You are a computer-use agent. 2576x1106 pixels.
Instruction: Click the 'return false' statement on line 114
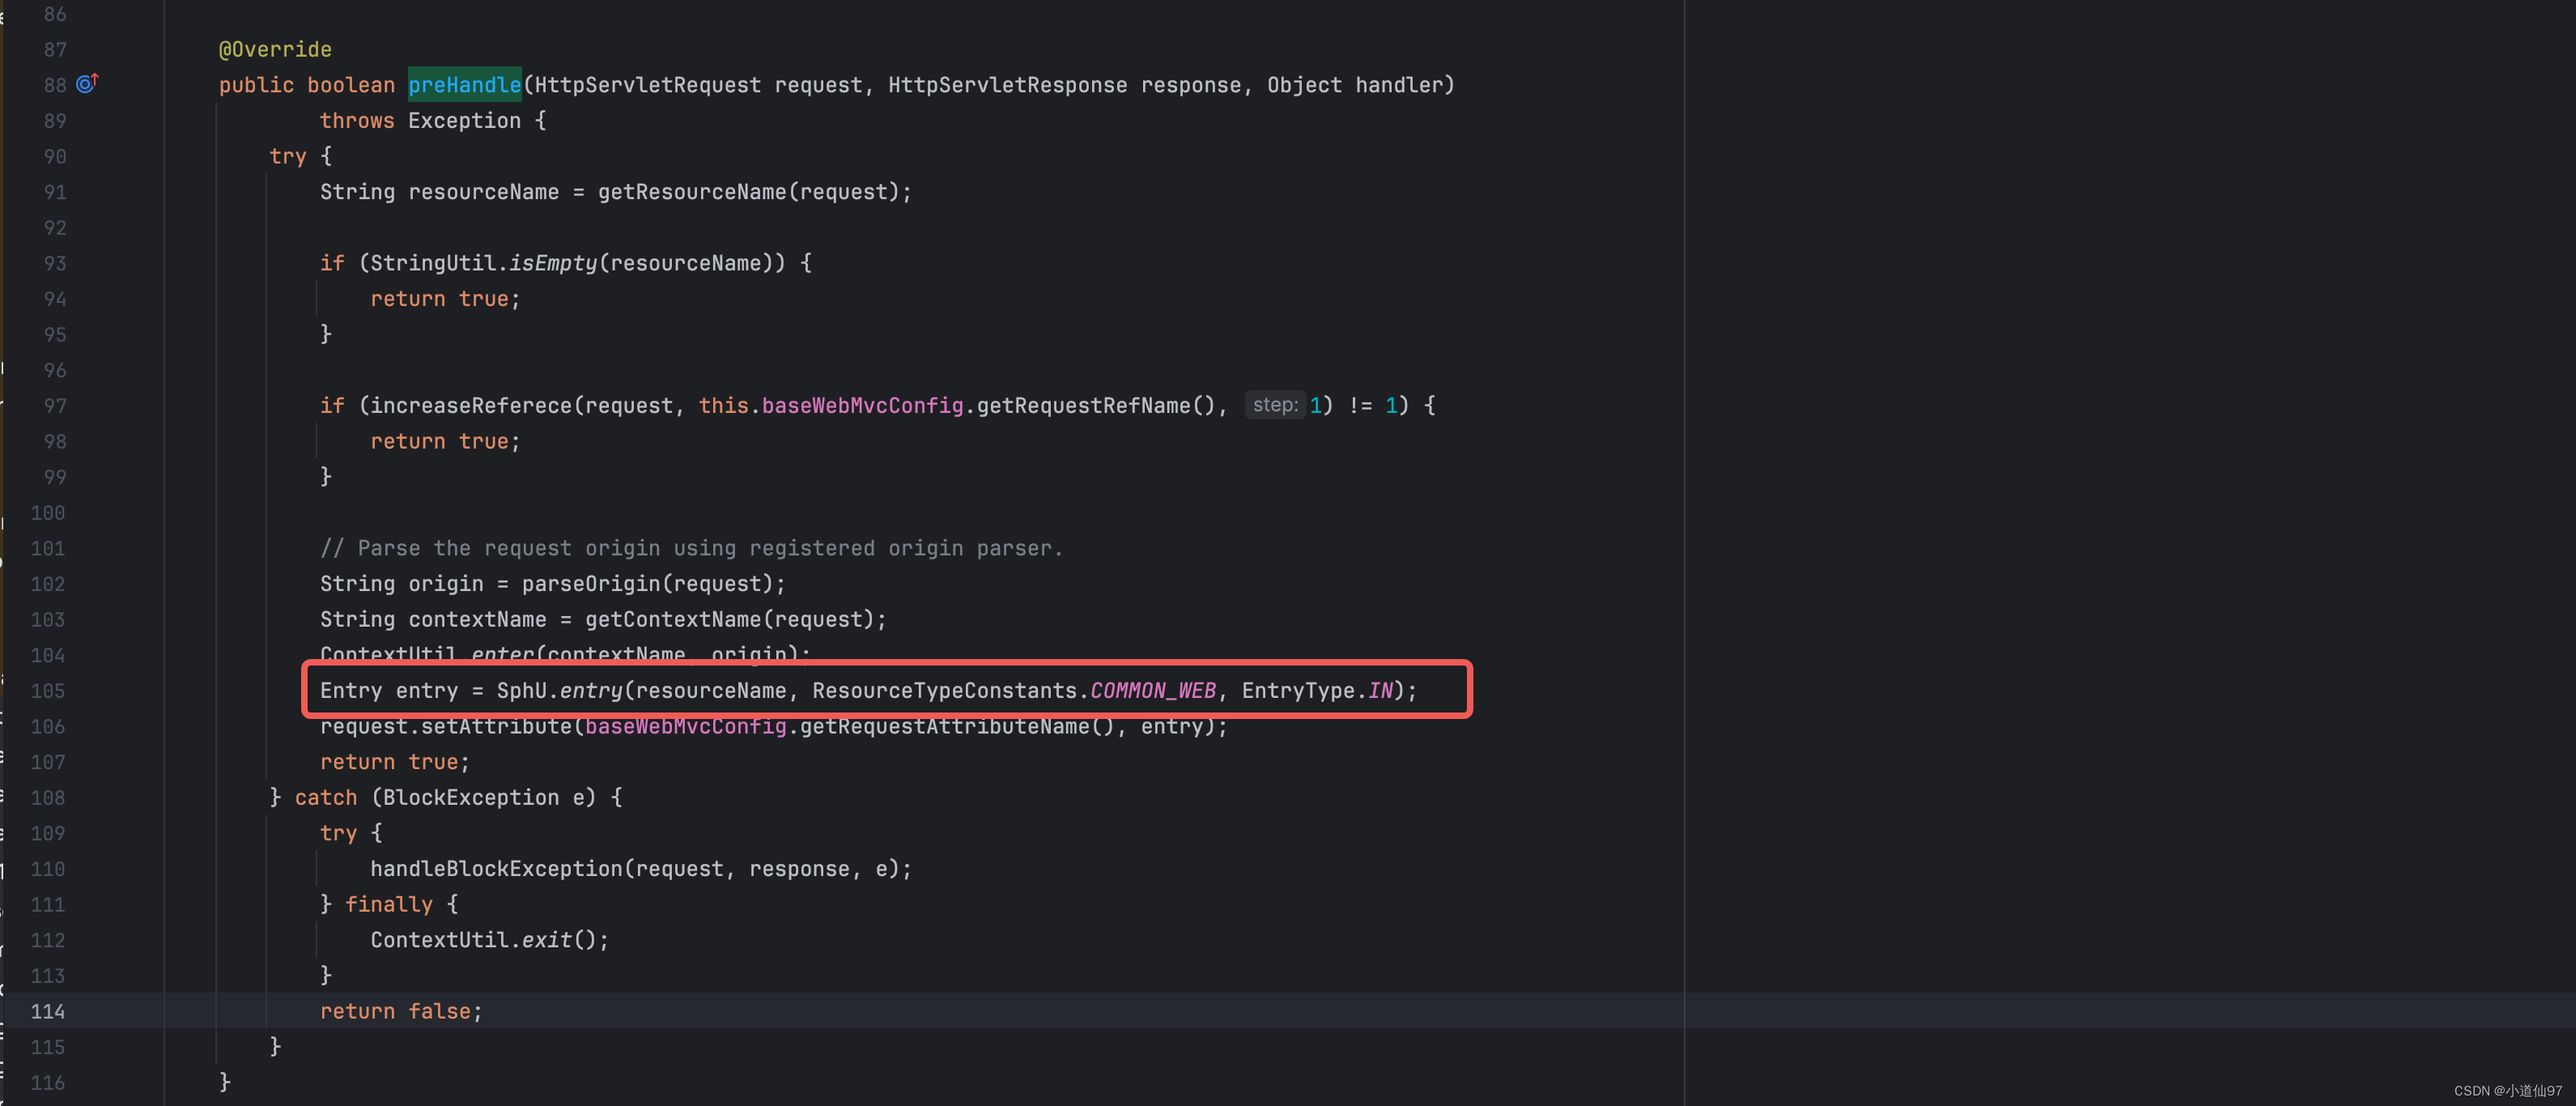pyautogui.click(x=400, y=1011)
